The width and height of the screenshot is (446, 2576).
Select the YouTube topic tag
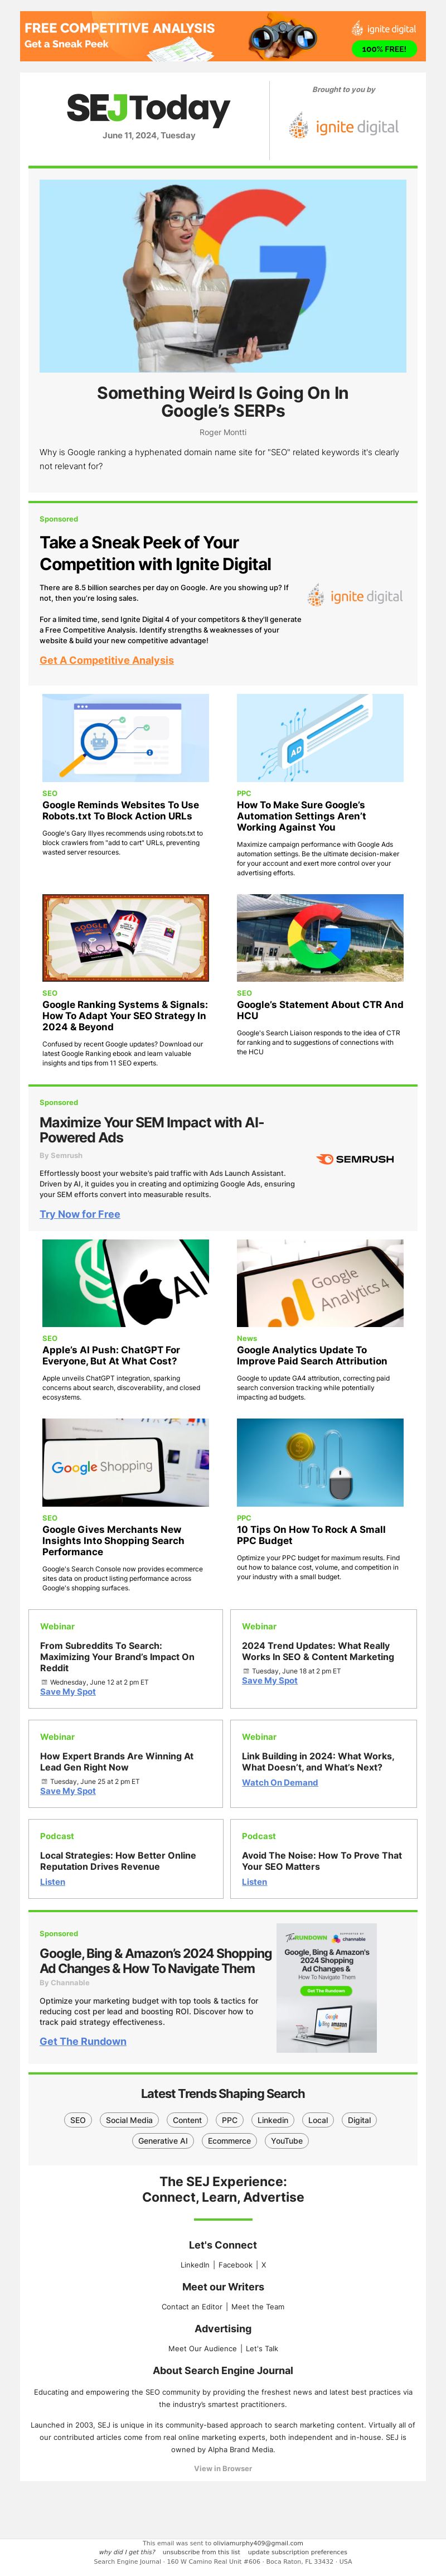click(286, 2141)
